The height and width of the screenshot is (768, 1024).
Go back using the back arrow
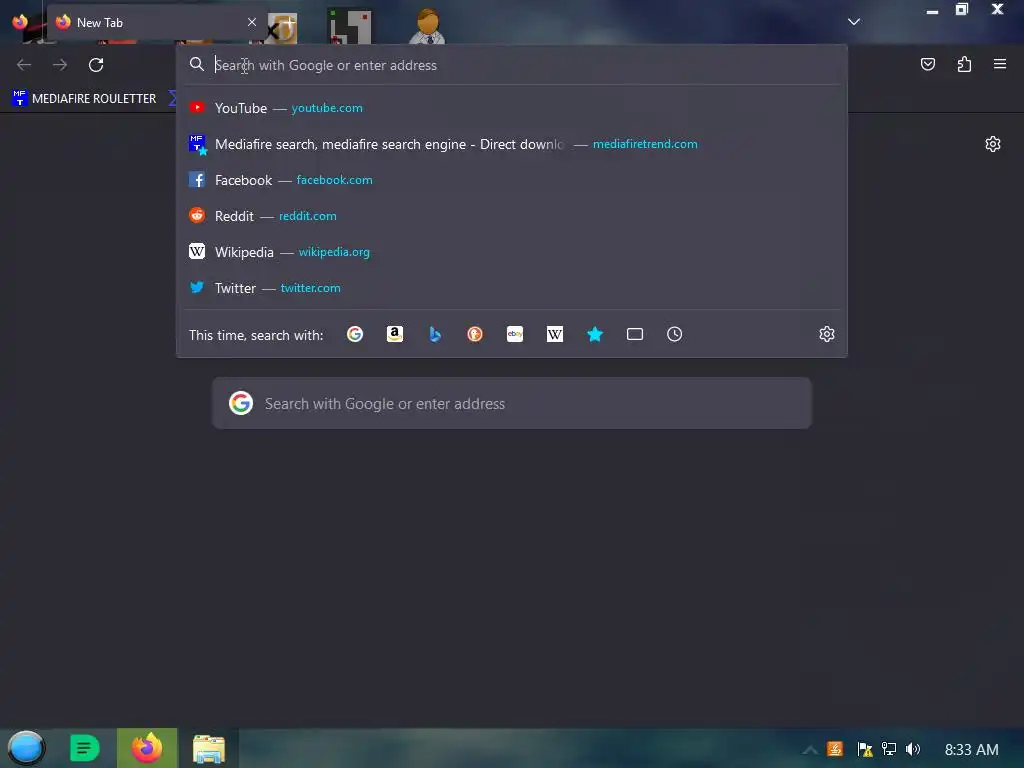[x=24, y=65]
